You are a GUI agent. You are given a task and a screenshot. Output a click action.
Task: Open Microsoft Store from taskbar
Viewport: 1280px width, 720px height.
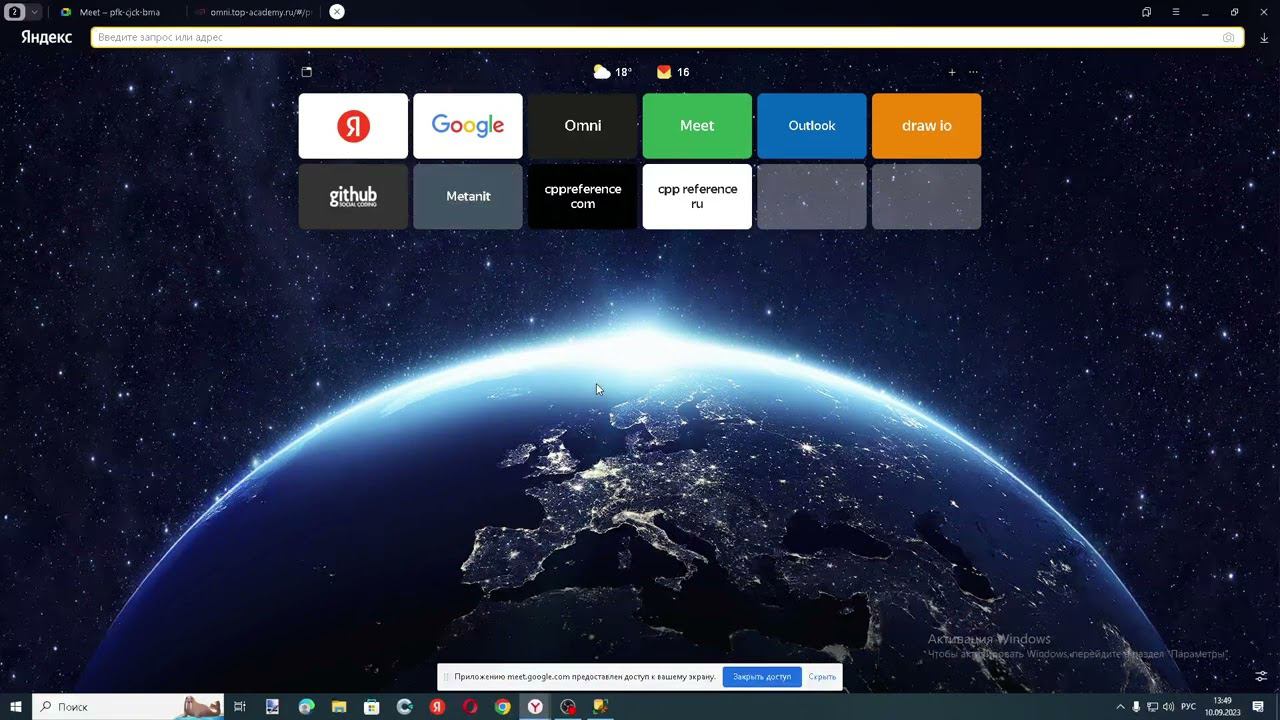click(x=371, y=707)
